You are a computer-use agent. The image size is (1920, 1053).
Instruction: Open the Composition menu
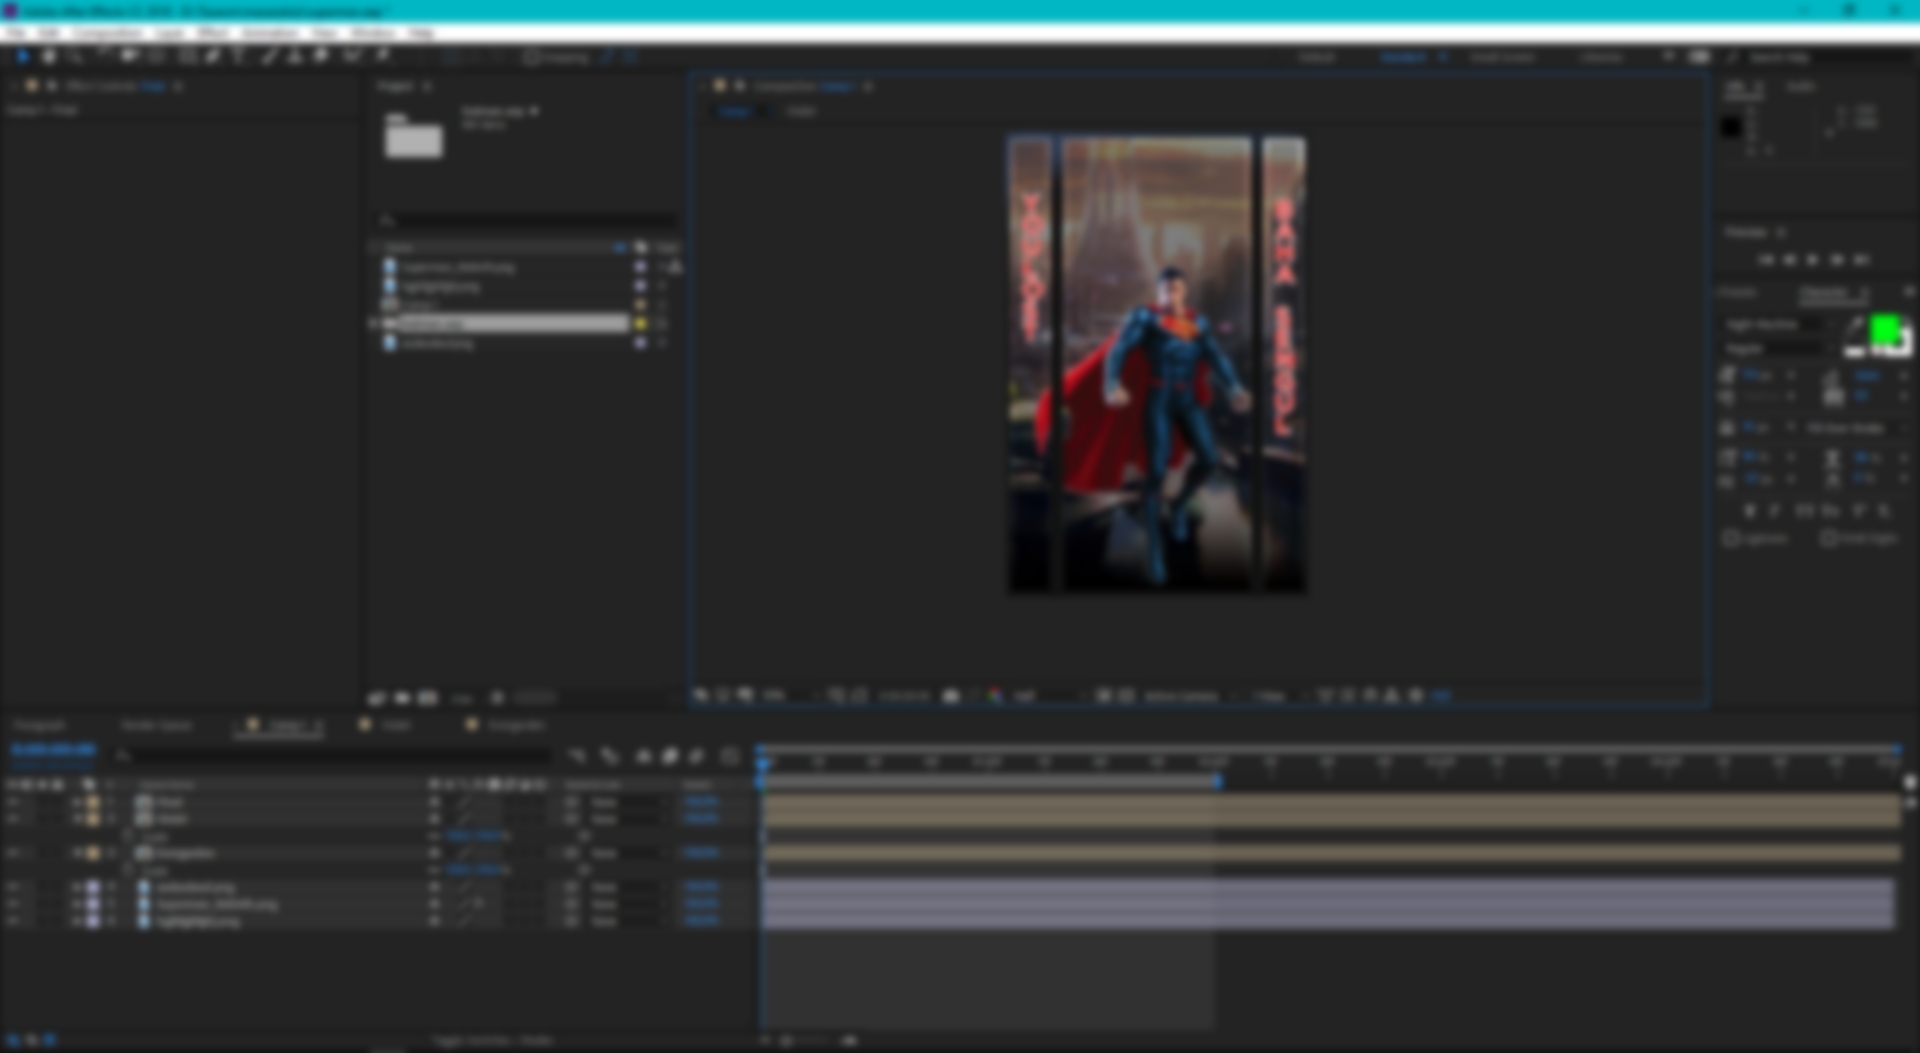tap(107, 33)
